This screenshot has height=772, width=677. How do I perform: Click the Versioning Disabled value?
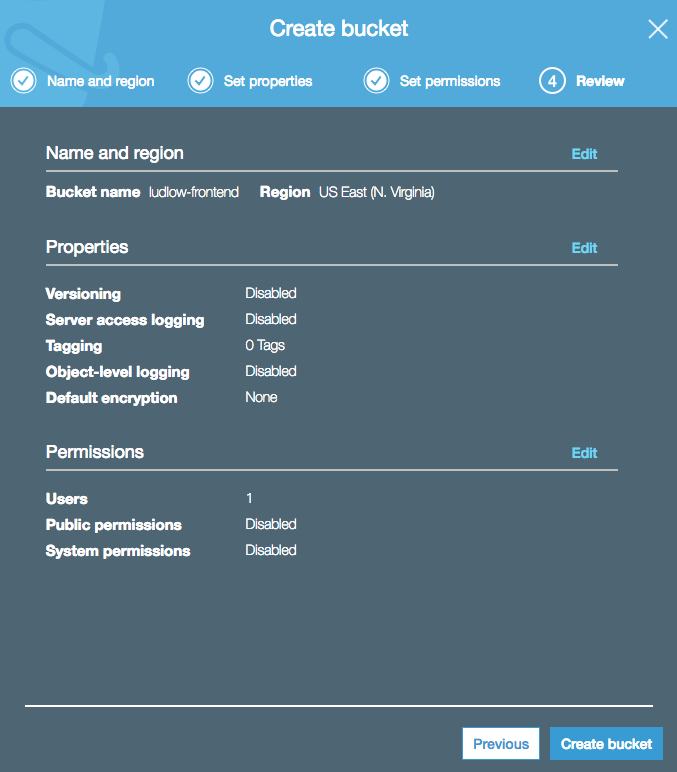(x=271, y=293)
